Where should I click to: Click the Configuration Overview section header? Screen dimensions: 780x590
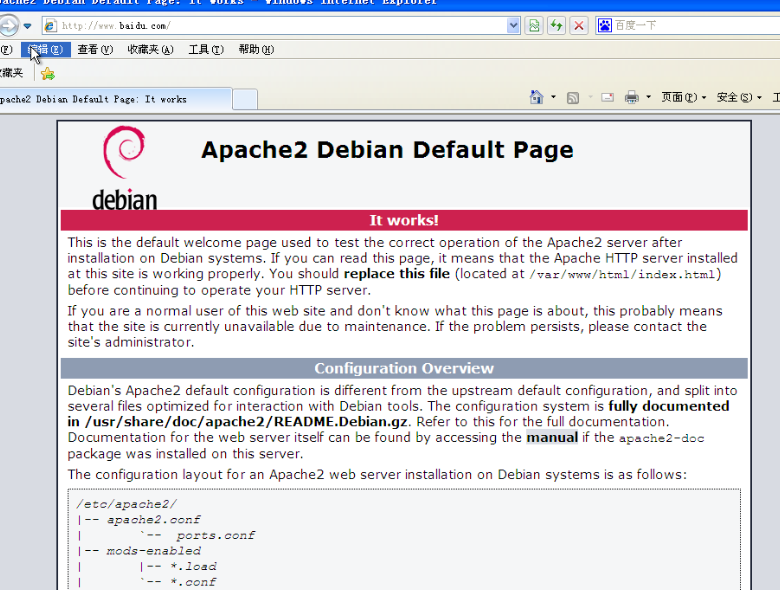pyautogui.click(x=404, y=368)
